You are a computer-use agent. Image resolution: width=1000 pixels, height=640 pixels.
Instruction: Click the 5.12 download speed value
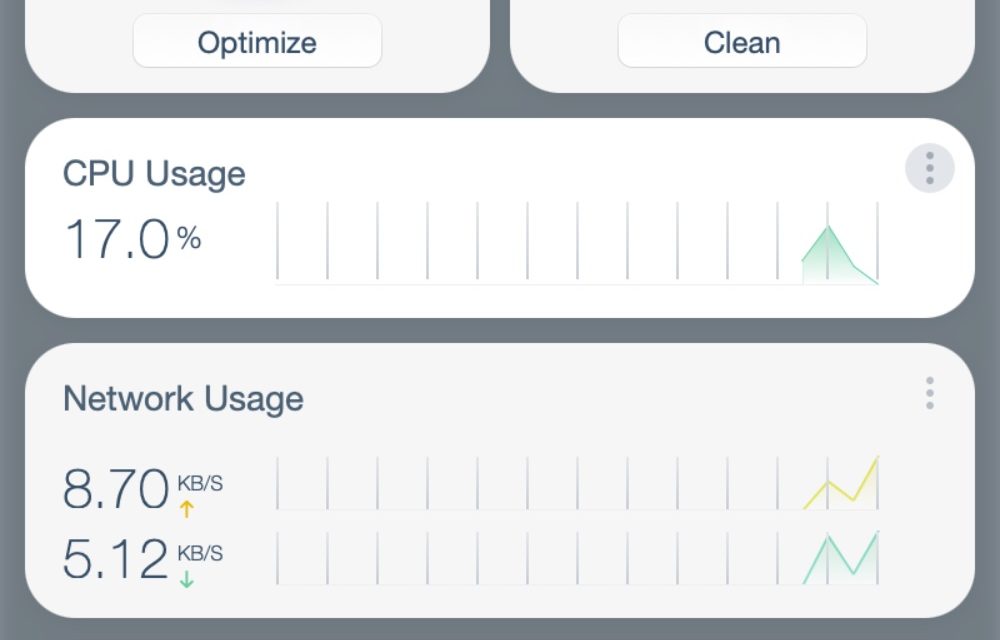[x=116, y=560]
